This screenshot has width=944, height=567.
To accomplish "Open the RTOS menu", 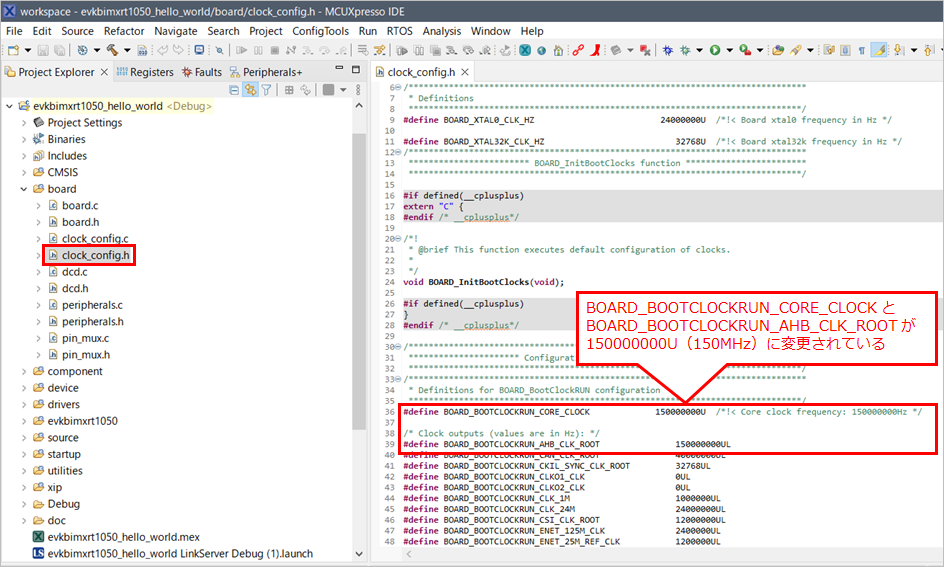I will (400, 31).
